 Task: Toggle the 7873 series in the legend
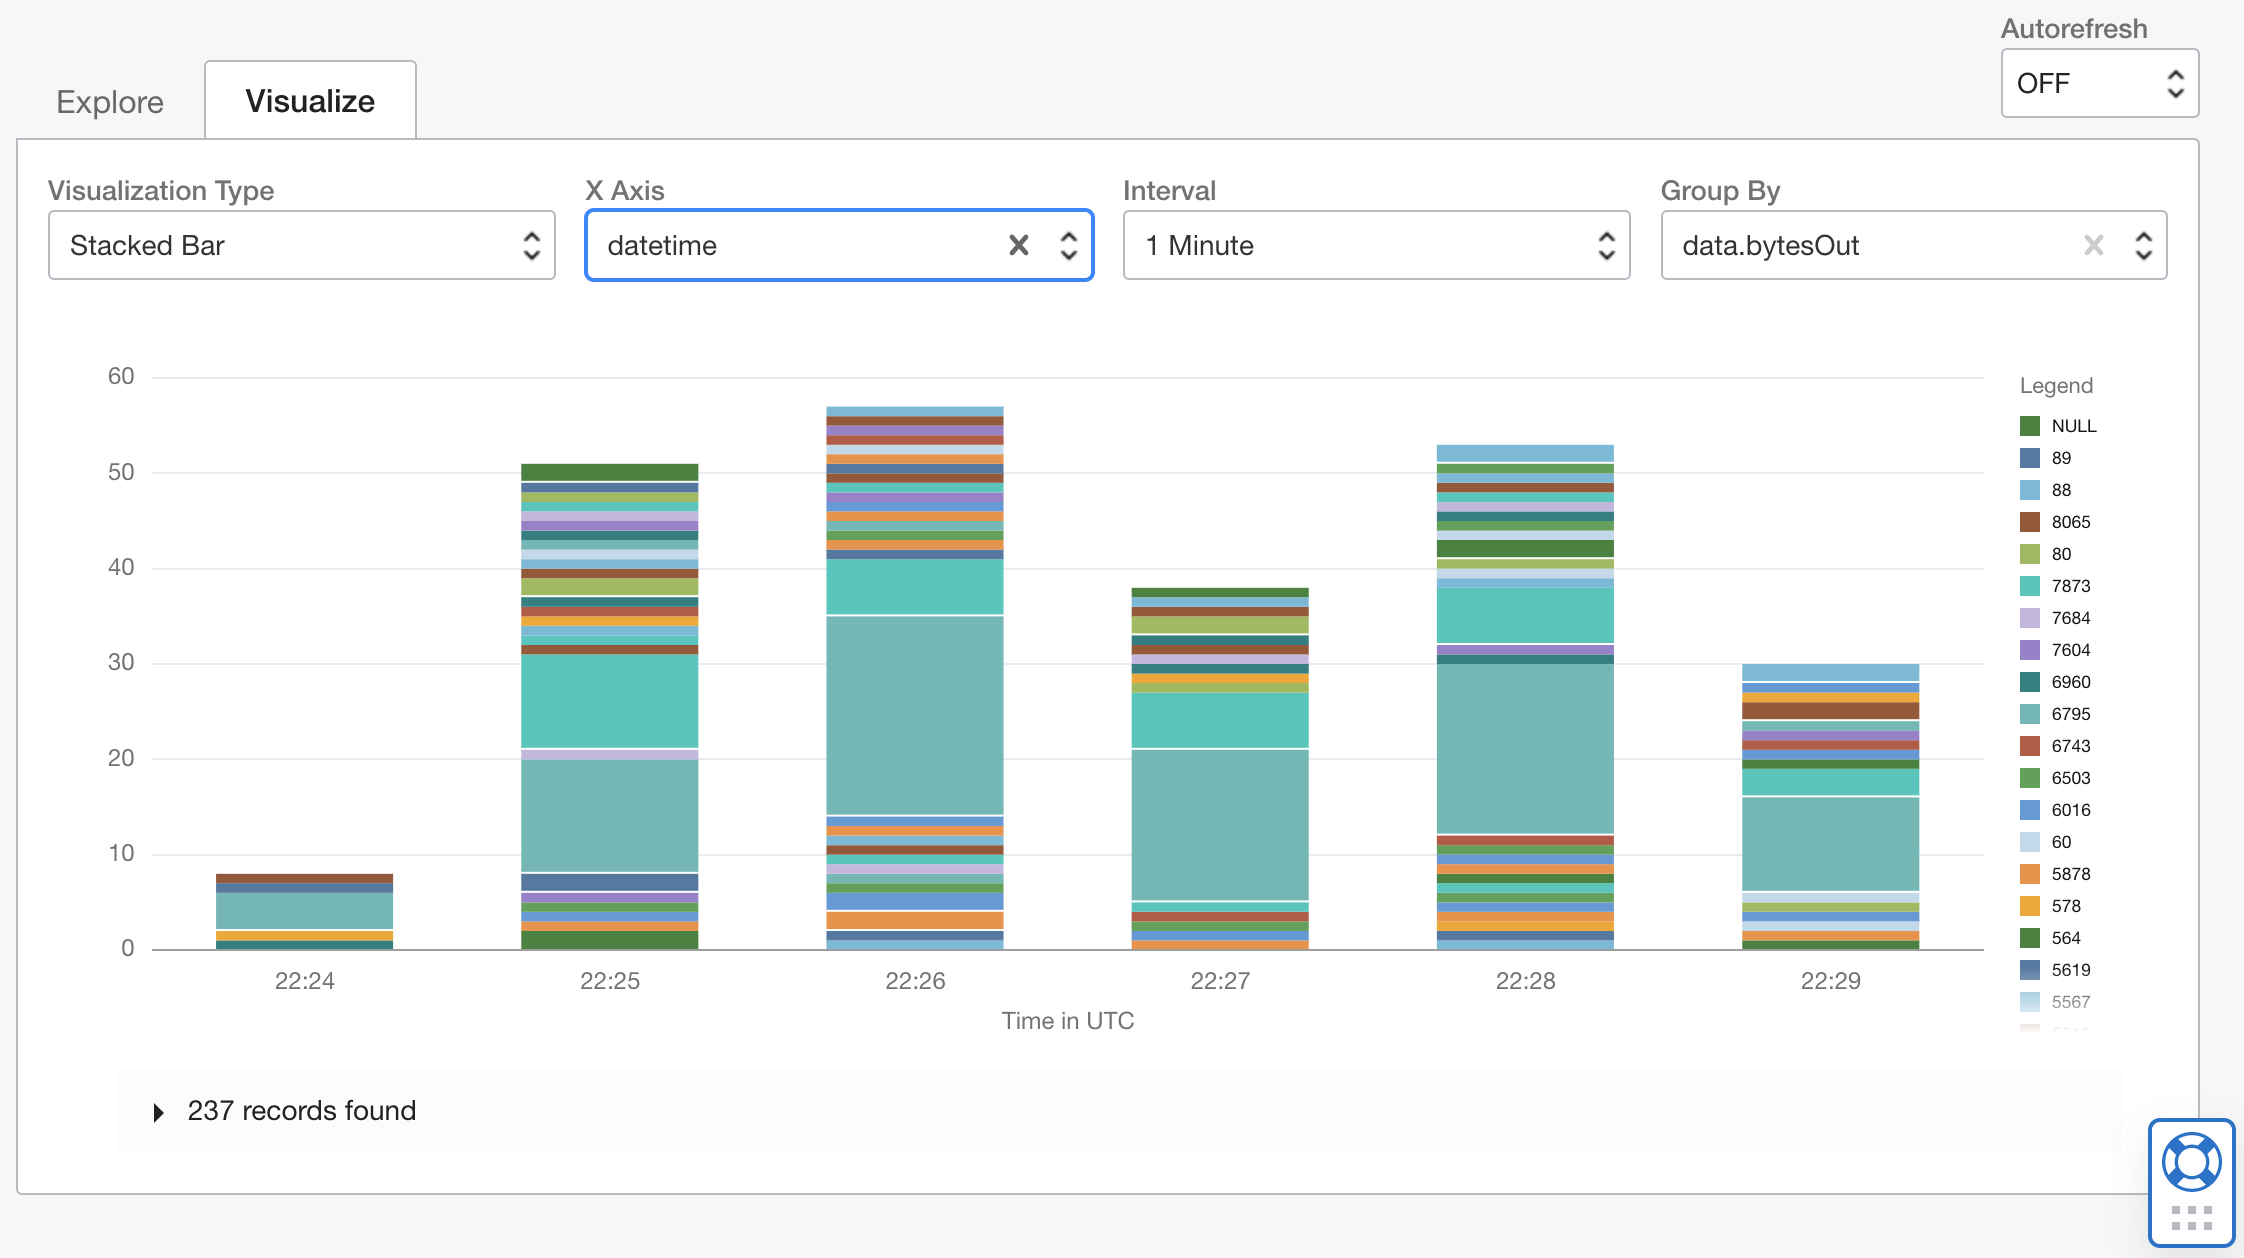click(2070, 585)
